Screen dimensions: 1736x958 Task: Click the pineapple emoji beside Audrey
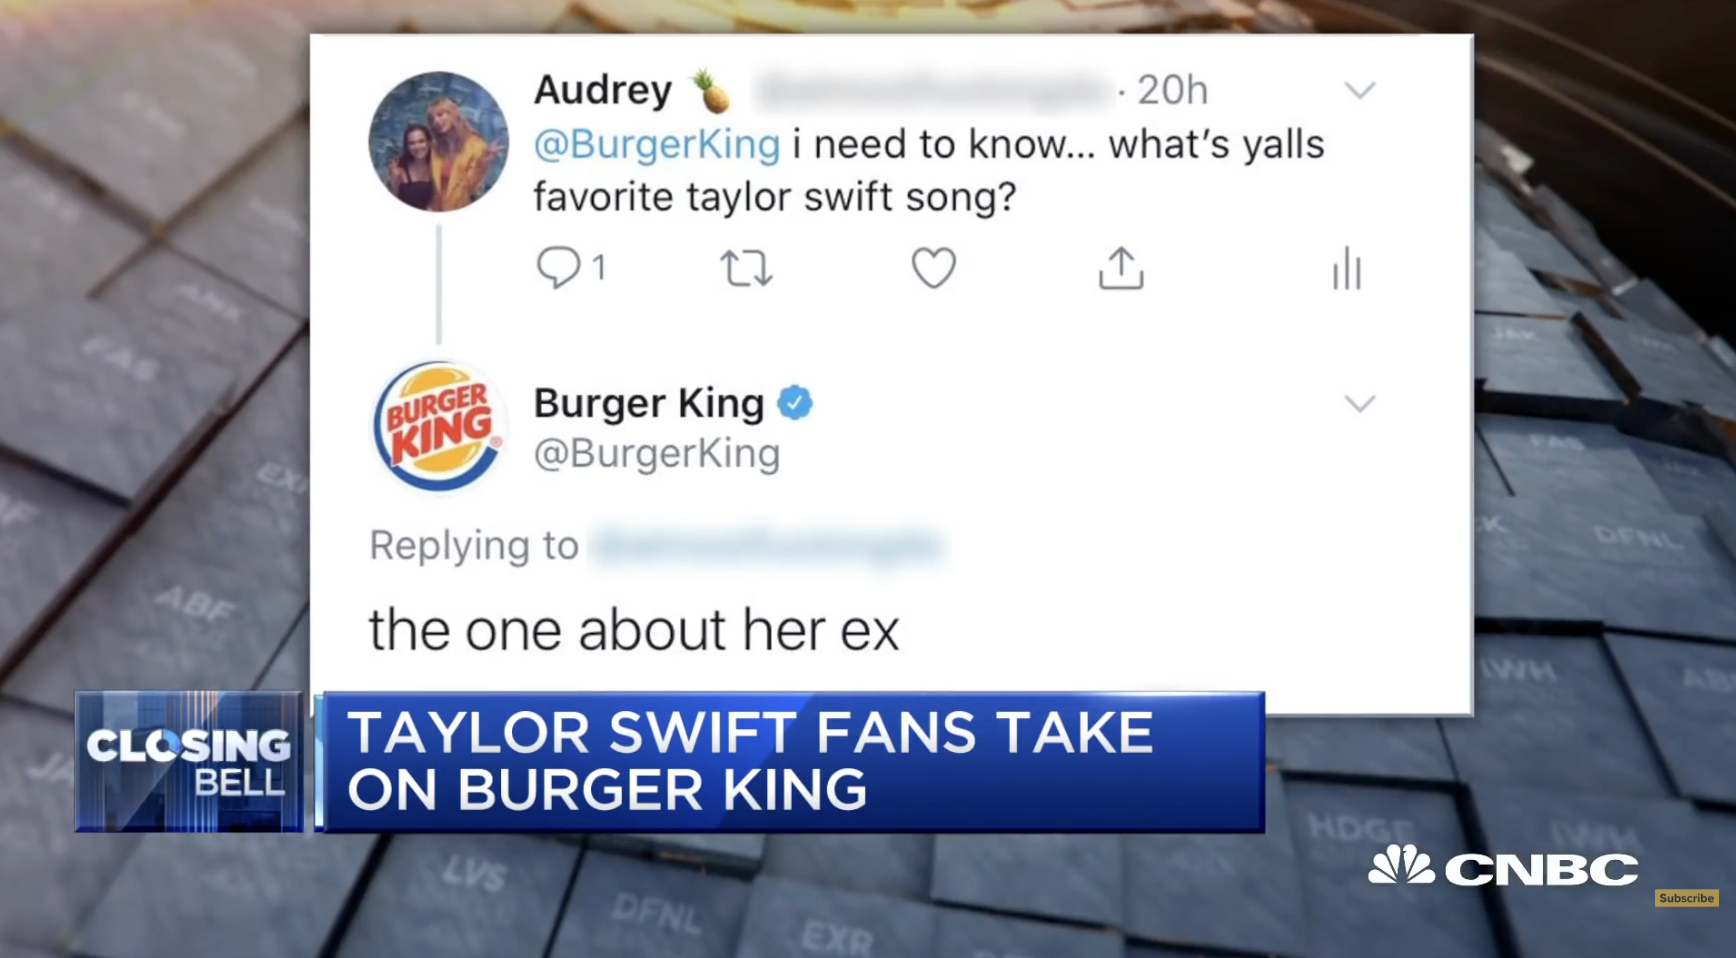(x=711, y=90)
